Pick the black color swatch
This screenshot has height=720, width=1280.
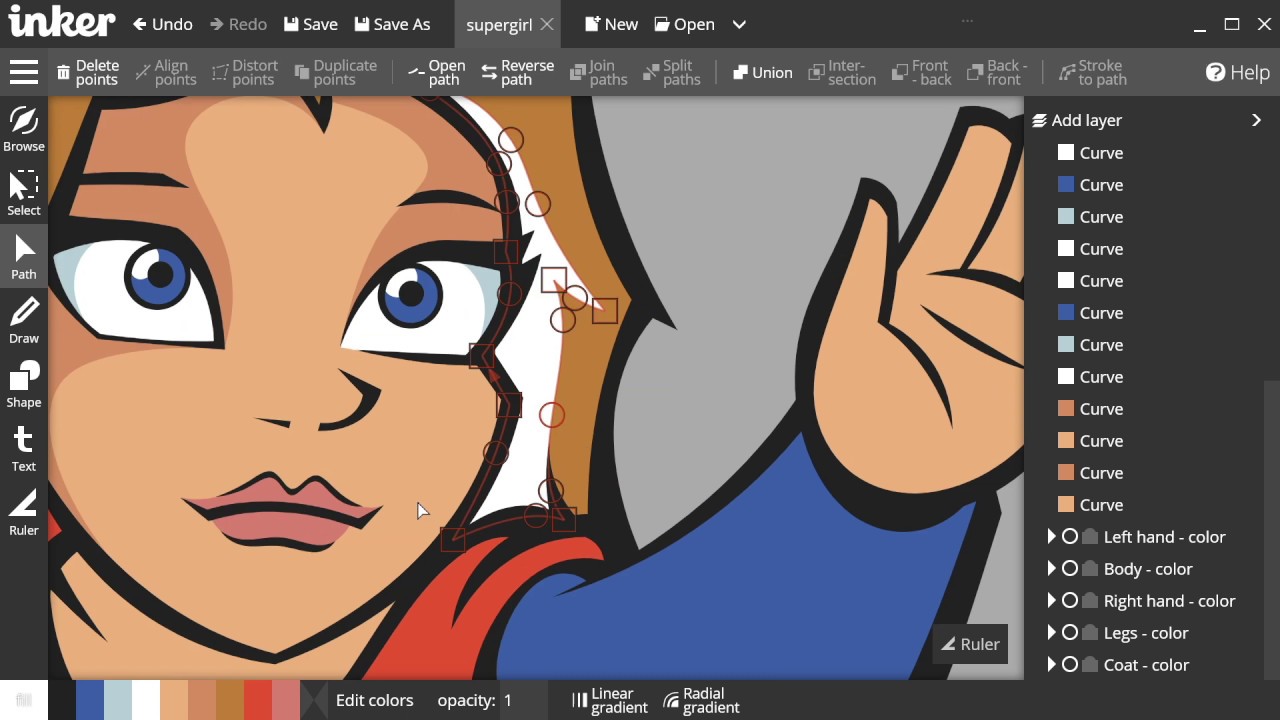[x=62, y=700]
